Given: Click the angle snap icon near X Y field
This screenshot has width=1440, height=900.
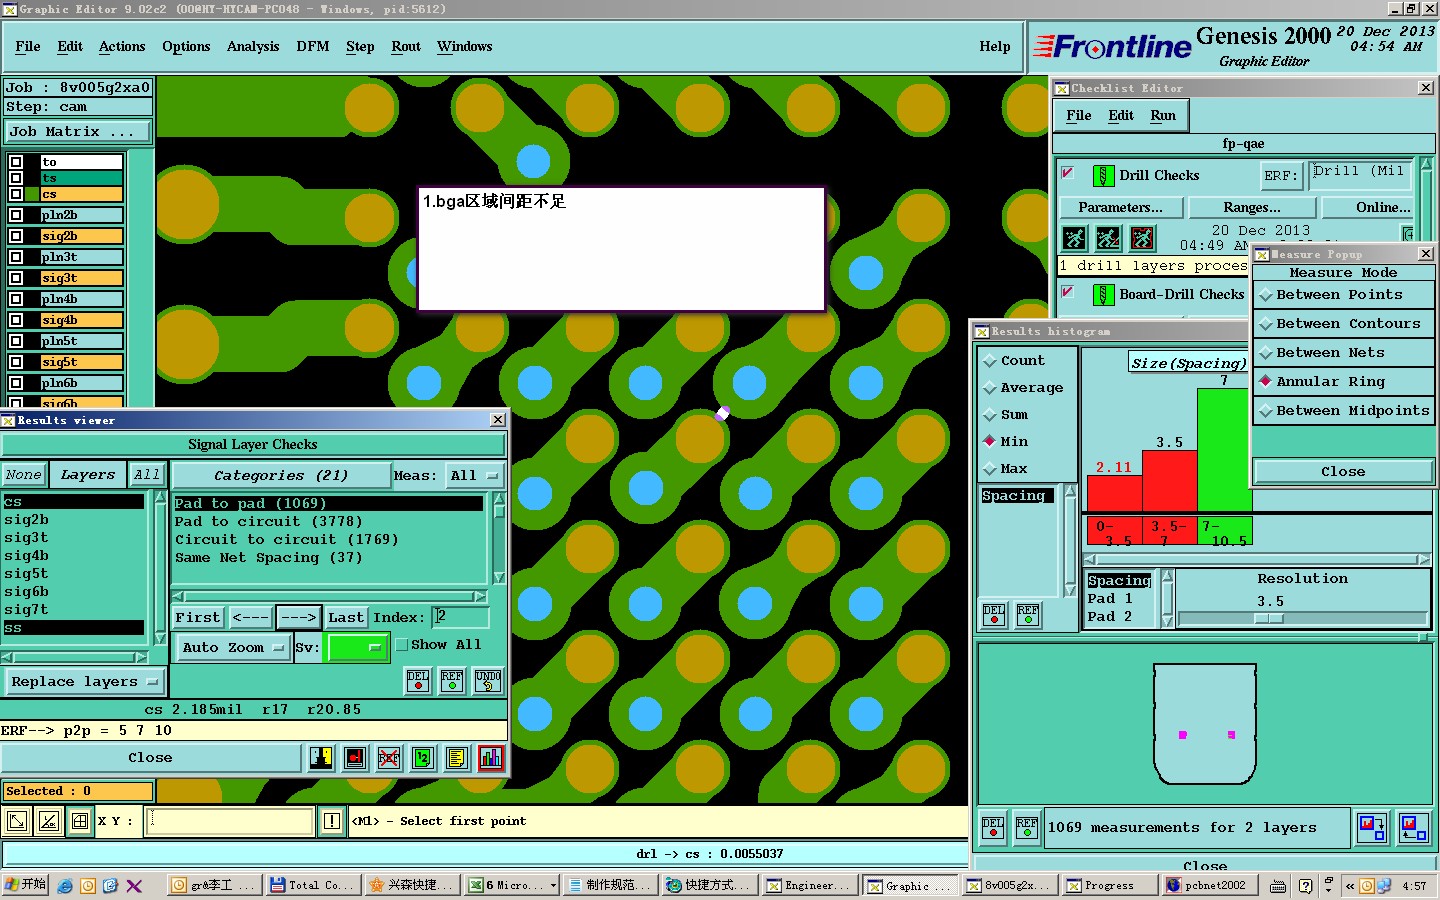Looking at the screenshot, I should [x=49, y=822].
